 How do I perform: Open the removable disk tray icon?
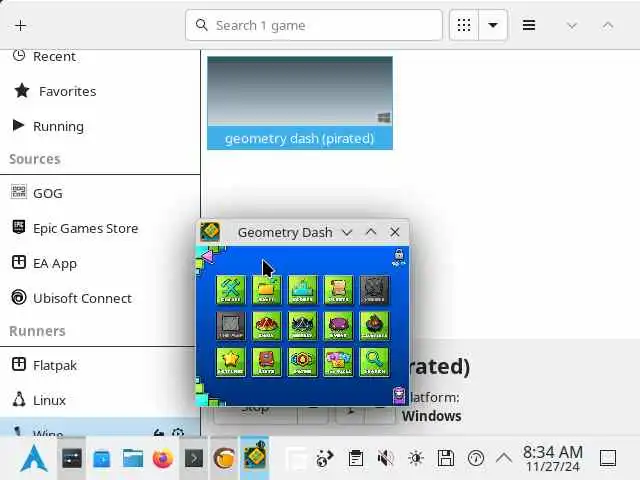click(446, 458)
